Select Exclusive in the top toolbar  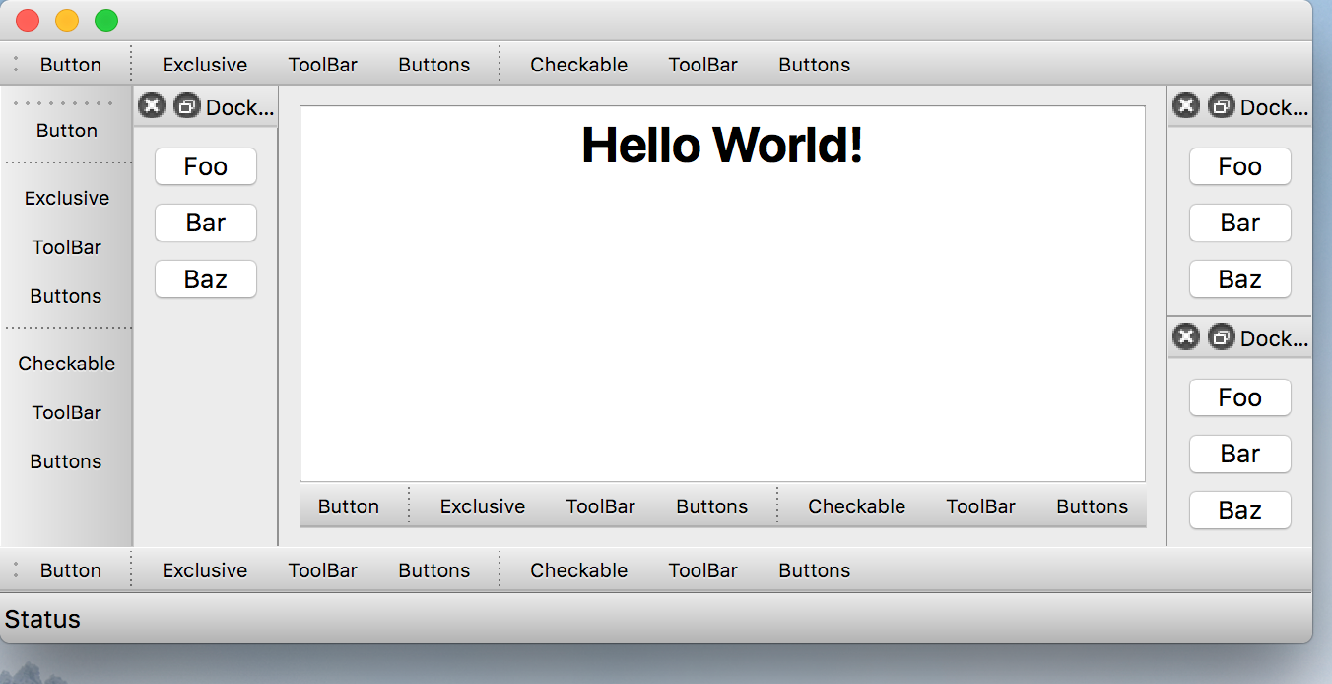pyautogui.click(x=205, y=64)
